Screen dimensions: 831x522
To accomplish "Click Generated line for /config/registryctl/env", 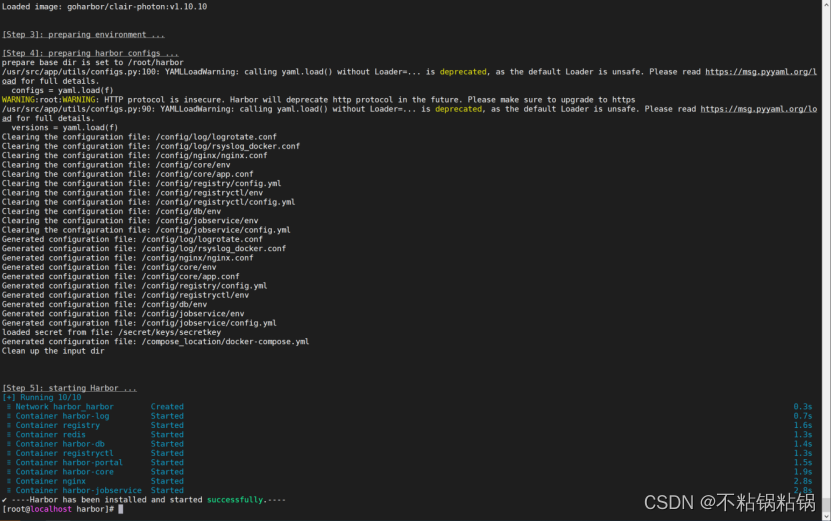I will (x=125, y=295).
